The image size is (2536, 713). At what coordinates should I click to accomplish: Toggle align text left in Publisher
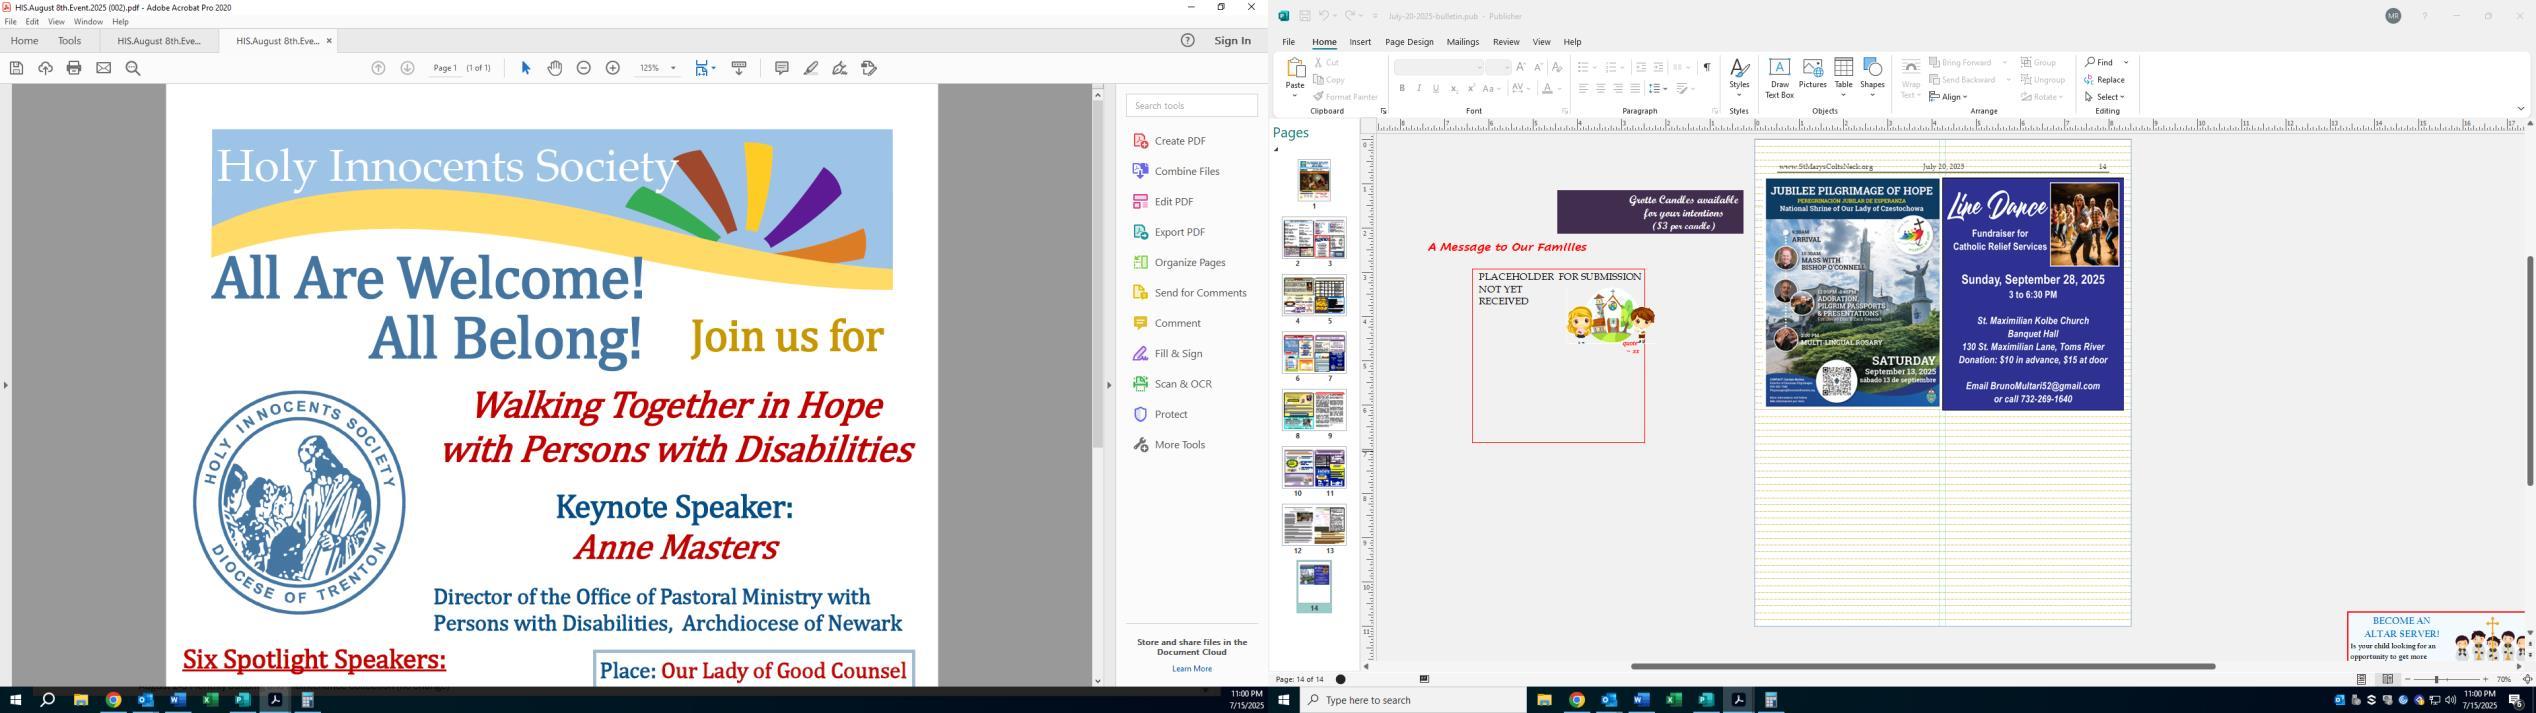point(1583,89)
